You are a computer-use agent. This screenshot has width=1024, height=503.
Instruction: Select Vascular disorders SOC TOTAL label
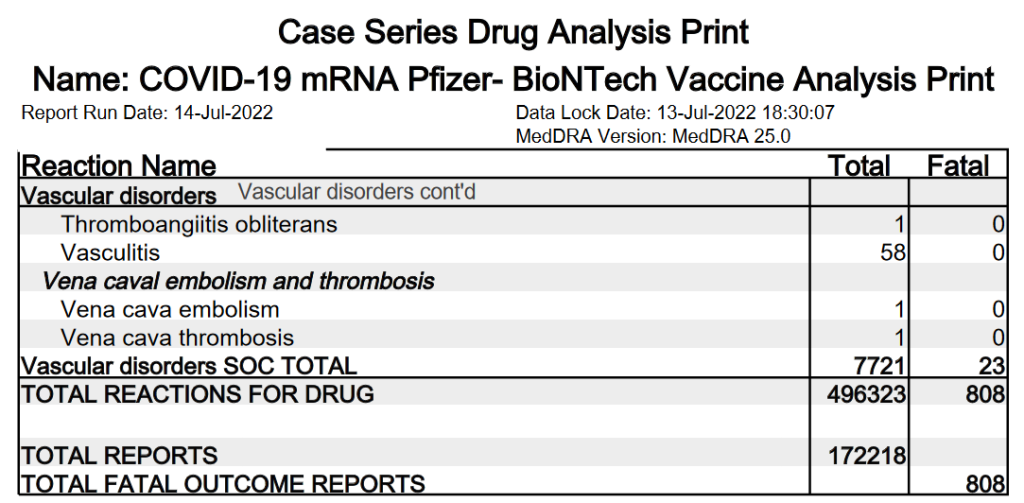189,365
